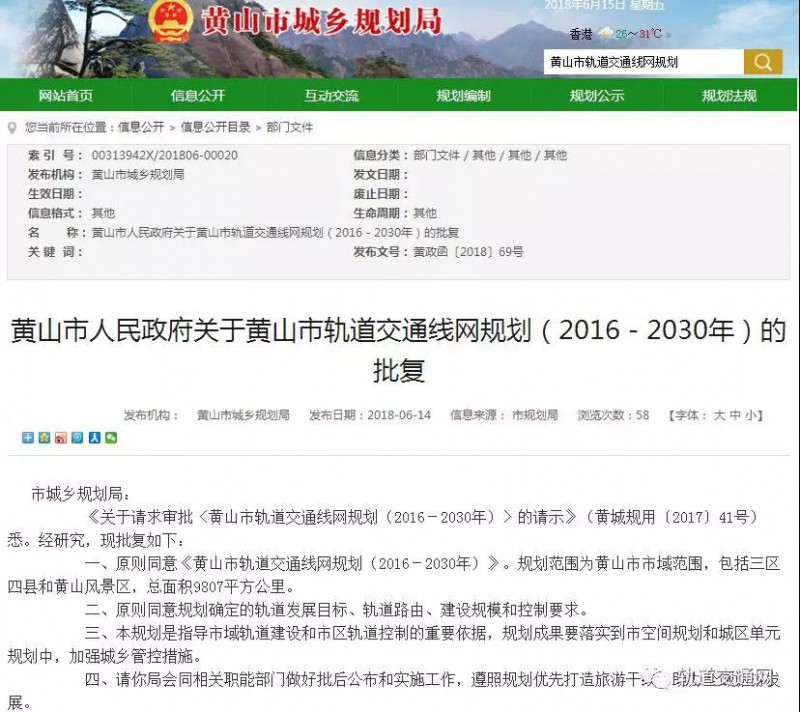Click the weather icon beside 香港
The width and height of the screenshot is (800, 712).
tap(605, 34)
